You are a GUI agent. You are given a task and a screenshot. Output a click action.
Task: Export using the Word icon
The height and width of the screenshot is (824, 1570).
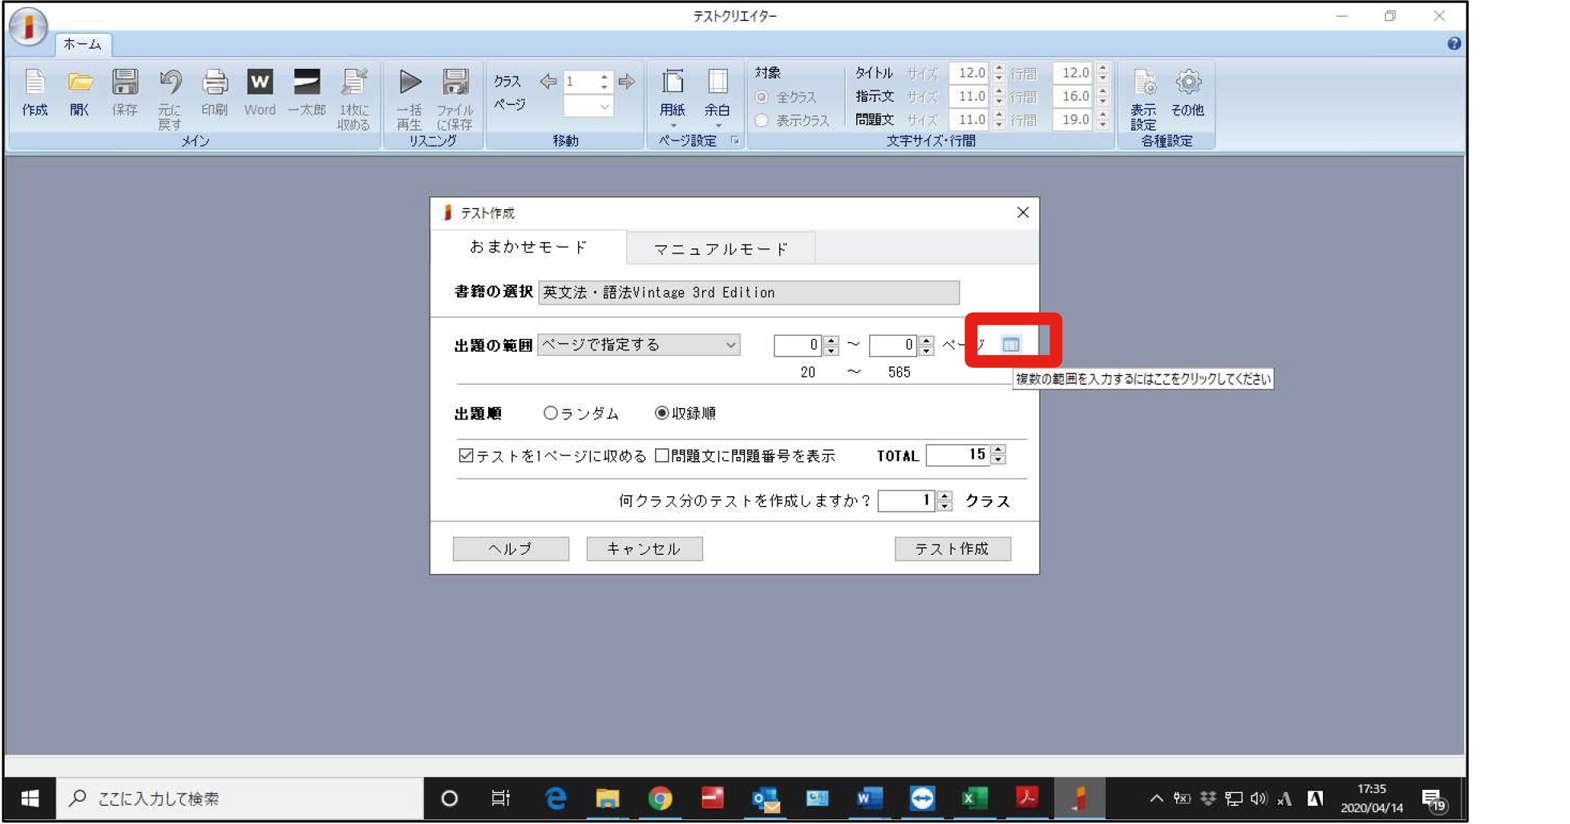[x=259, y=93]
